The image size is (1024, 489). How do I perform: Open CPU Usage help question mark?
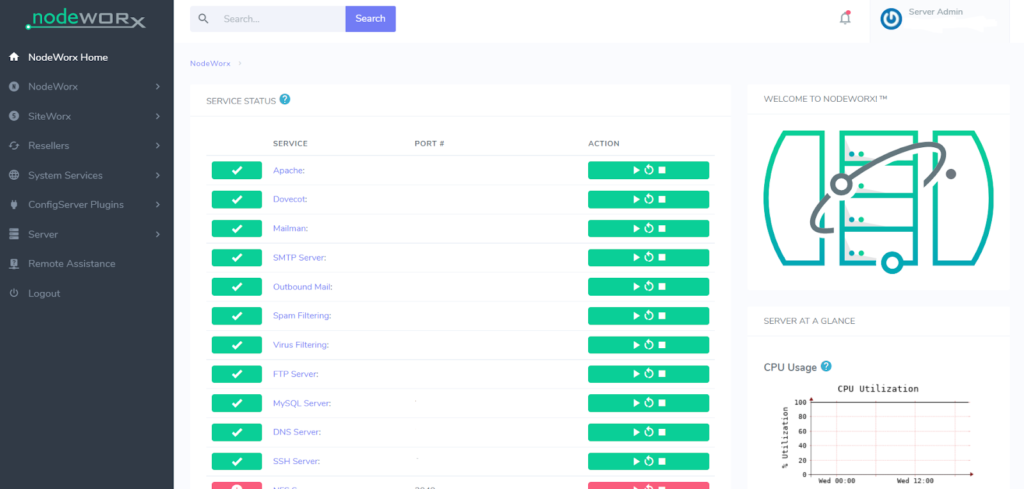(x=826, y=366)
